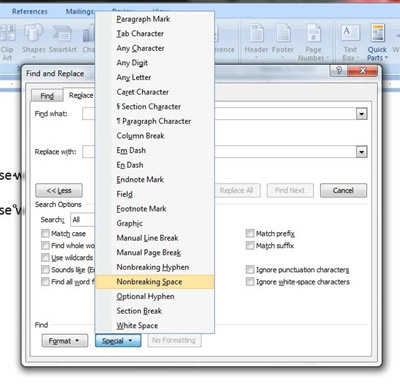Open the References ribbon tab
Screen dimensions: 400x384
coord(30,12)
